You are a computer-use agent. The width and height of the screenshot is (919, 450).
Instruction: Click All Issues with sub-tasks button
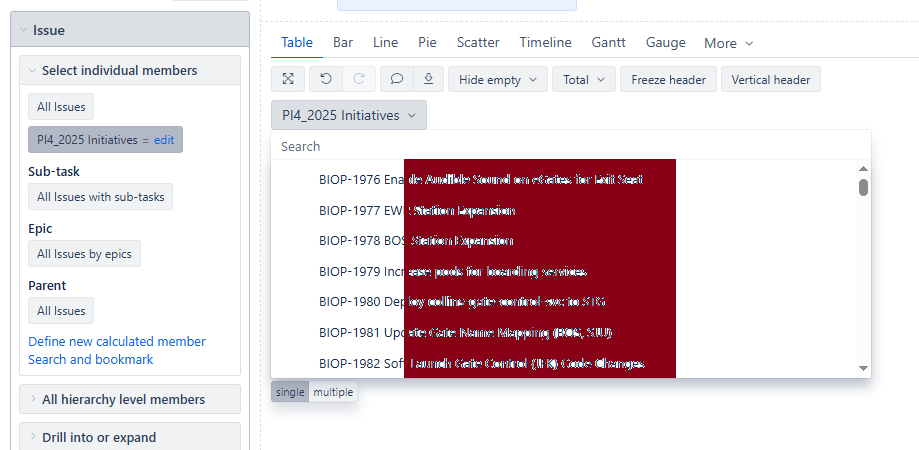pos(100,197)
